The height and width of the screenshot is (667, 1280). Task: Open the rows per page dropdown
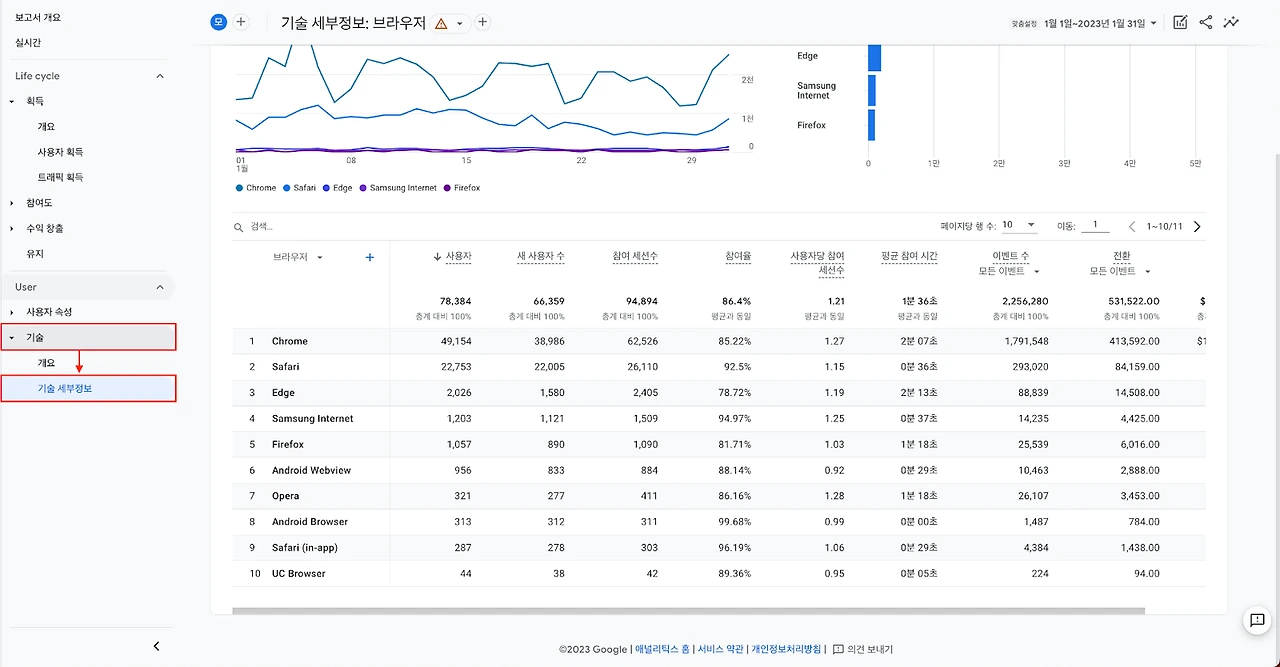(1020, 226)
